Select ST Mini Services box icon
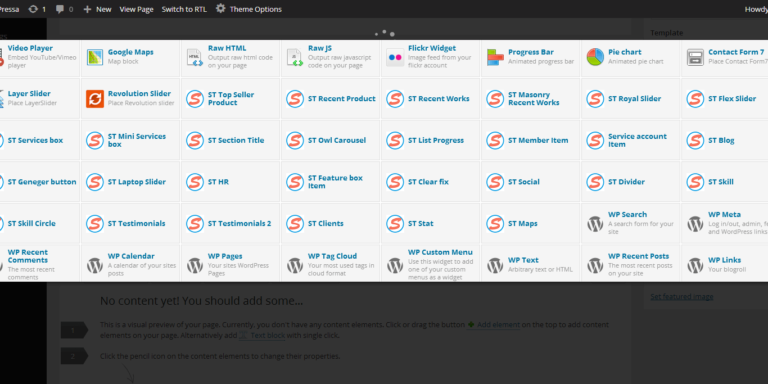The image size is (768, 384). click(95, 140)
